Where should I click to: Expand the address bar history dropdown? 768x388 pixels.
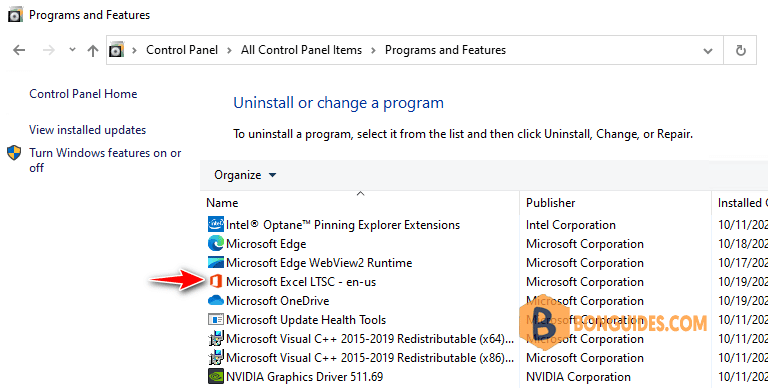click(x=708, y=50)
